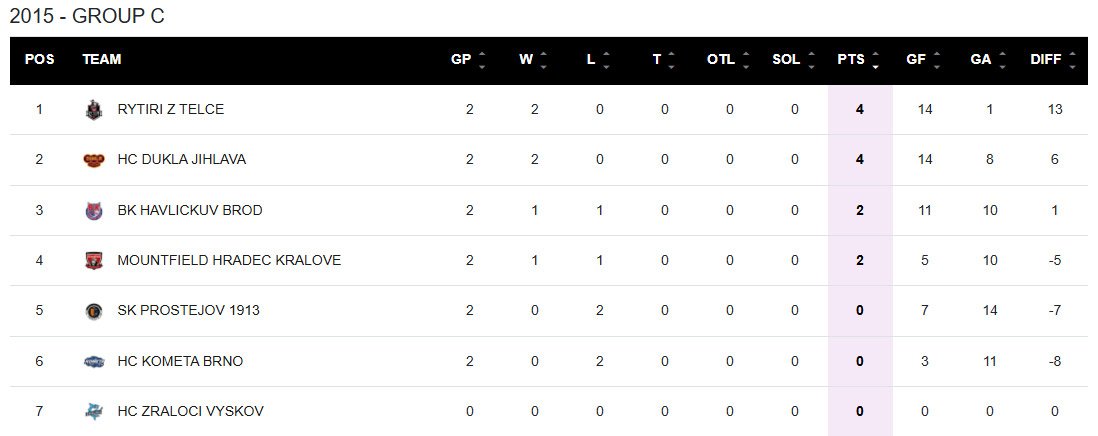Select MOUNTFIELD HRADEC KRALOVE team name
The width and height of the screenshot is (1098, 436).
229,261
